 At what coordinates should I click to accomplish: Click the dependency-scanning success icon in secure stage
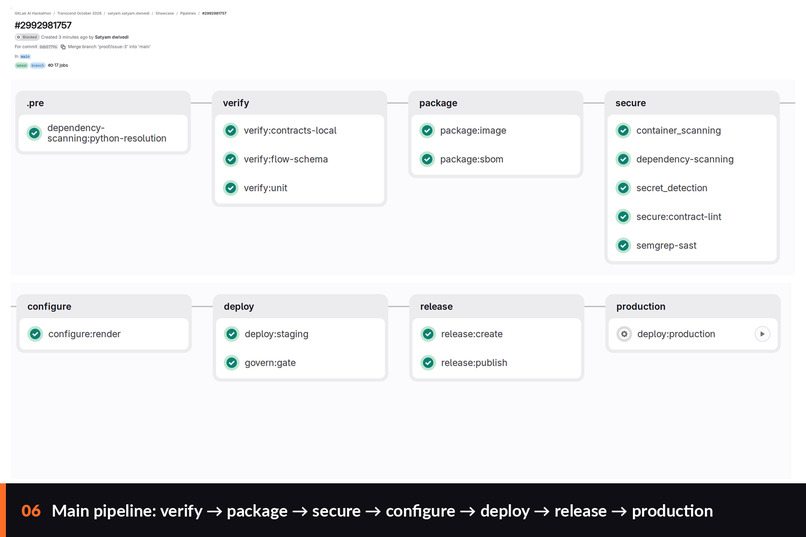[x=624, y=159]
